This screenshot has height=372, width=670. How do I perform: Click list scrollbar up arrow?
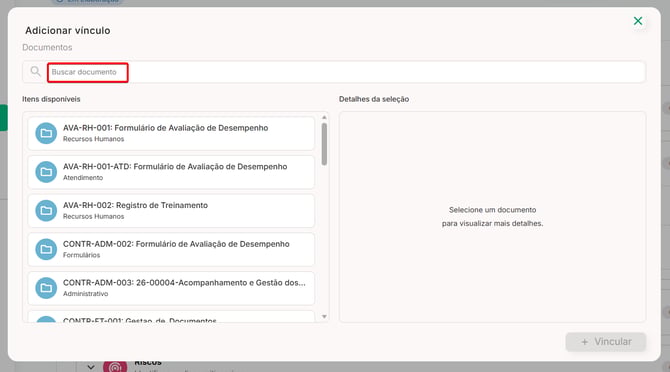(324, 117)
